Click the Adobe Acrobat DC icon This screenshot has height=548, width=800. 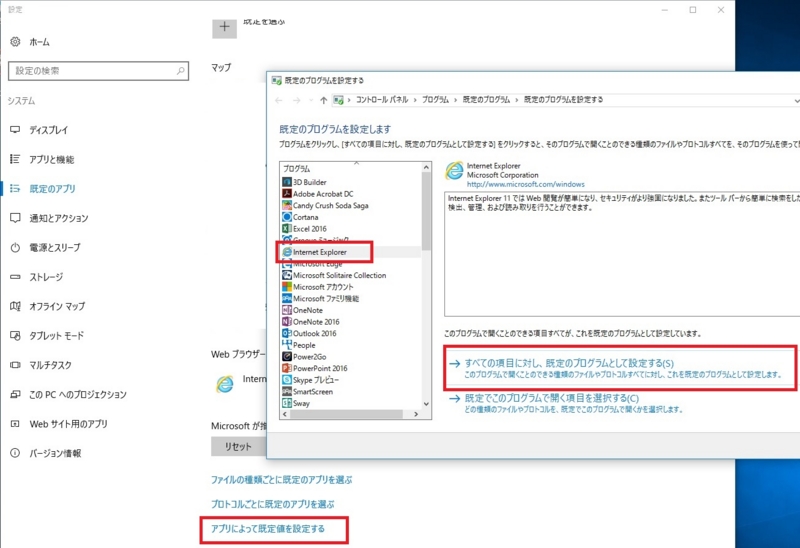tap(287, 193)
